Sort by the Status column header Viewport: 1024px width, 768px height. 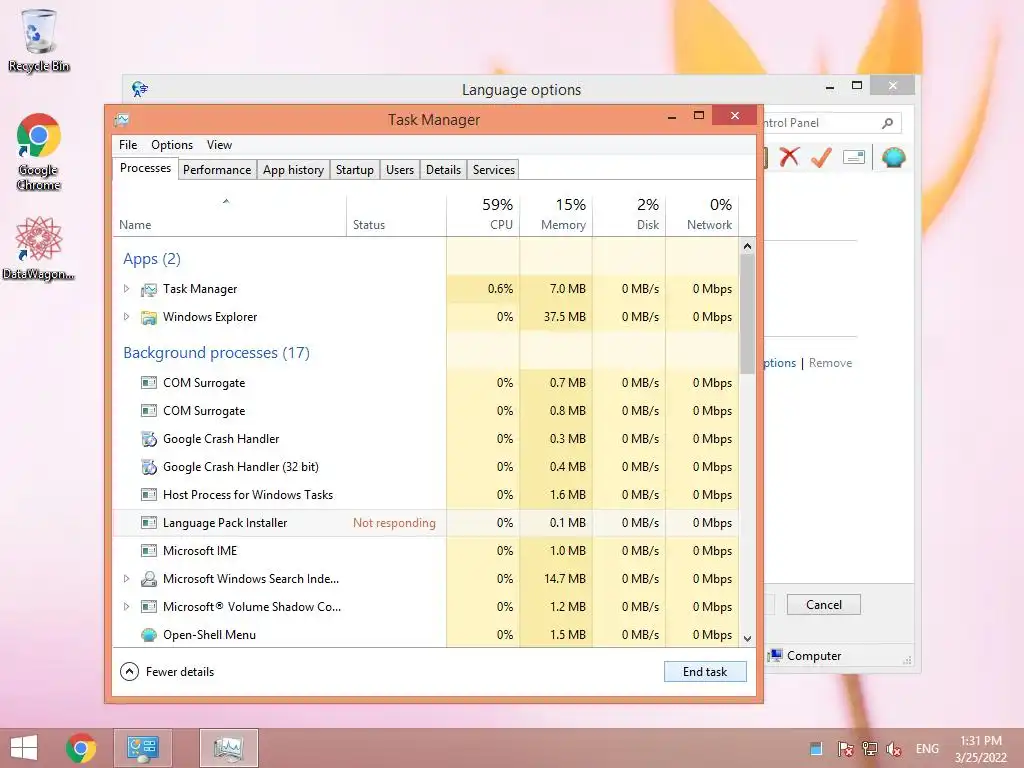coord(396,215)
